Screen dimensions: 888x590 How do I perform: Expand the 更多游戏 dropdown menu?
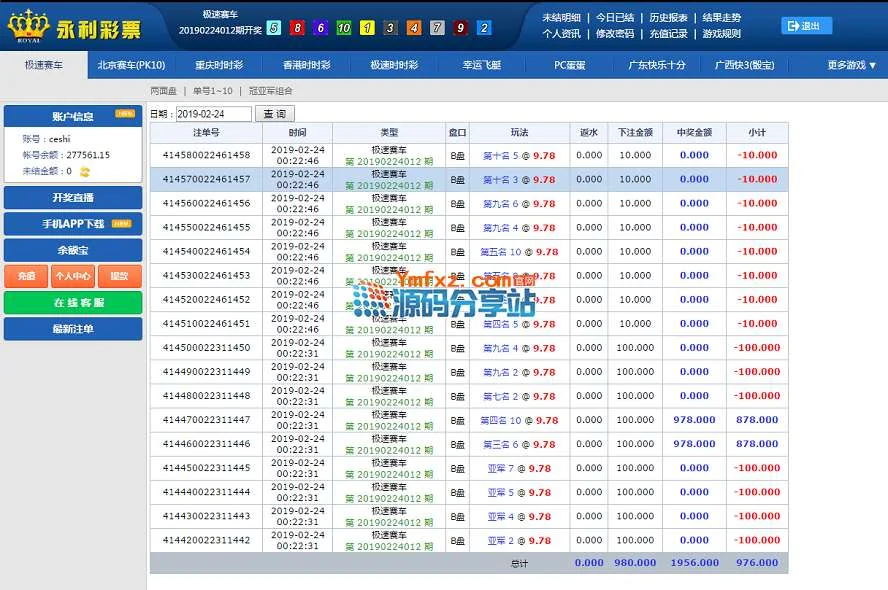[x=851, y=65]
